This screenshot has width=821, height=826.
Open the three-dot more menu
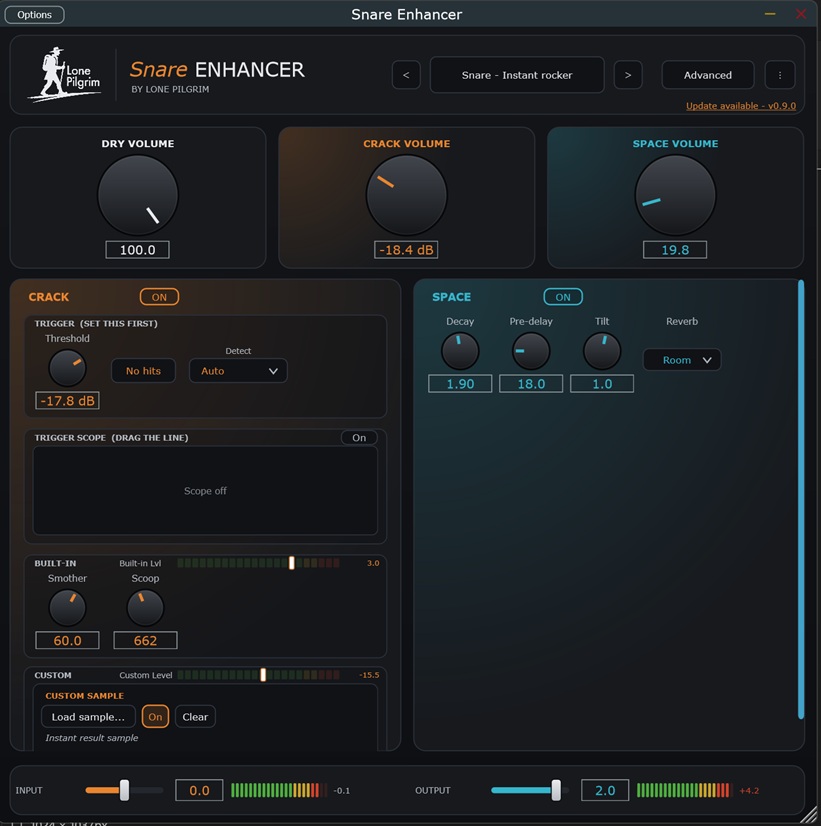tap(779, 75)
